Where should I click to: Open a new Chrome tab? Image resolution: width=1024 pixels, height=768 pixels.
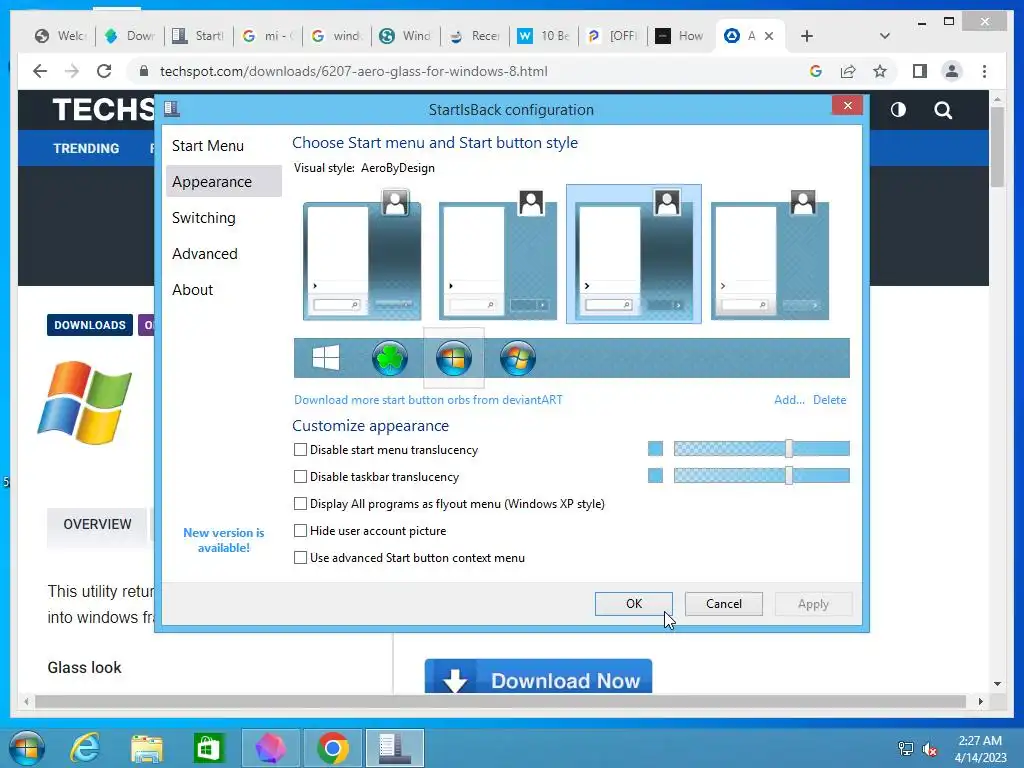click(x=807, y=36)
